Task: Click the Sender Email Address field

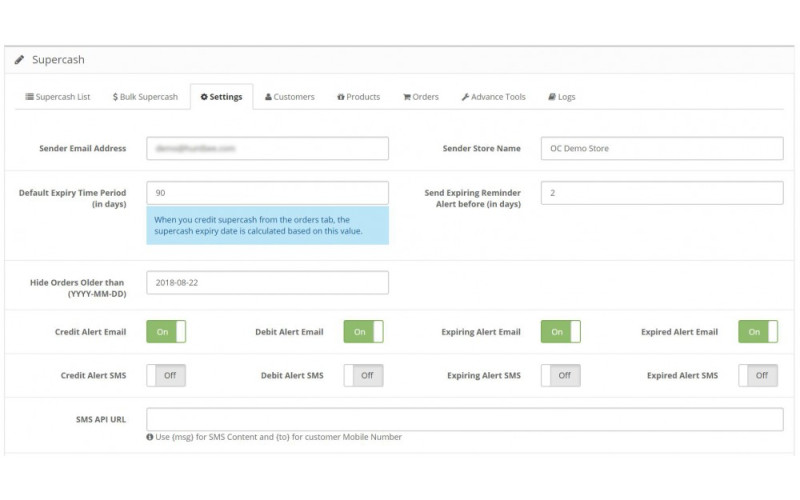Action: coord(267,148)
